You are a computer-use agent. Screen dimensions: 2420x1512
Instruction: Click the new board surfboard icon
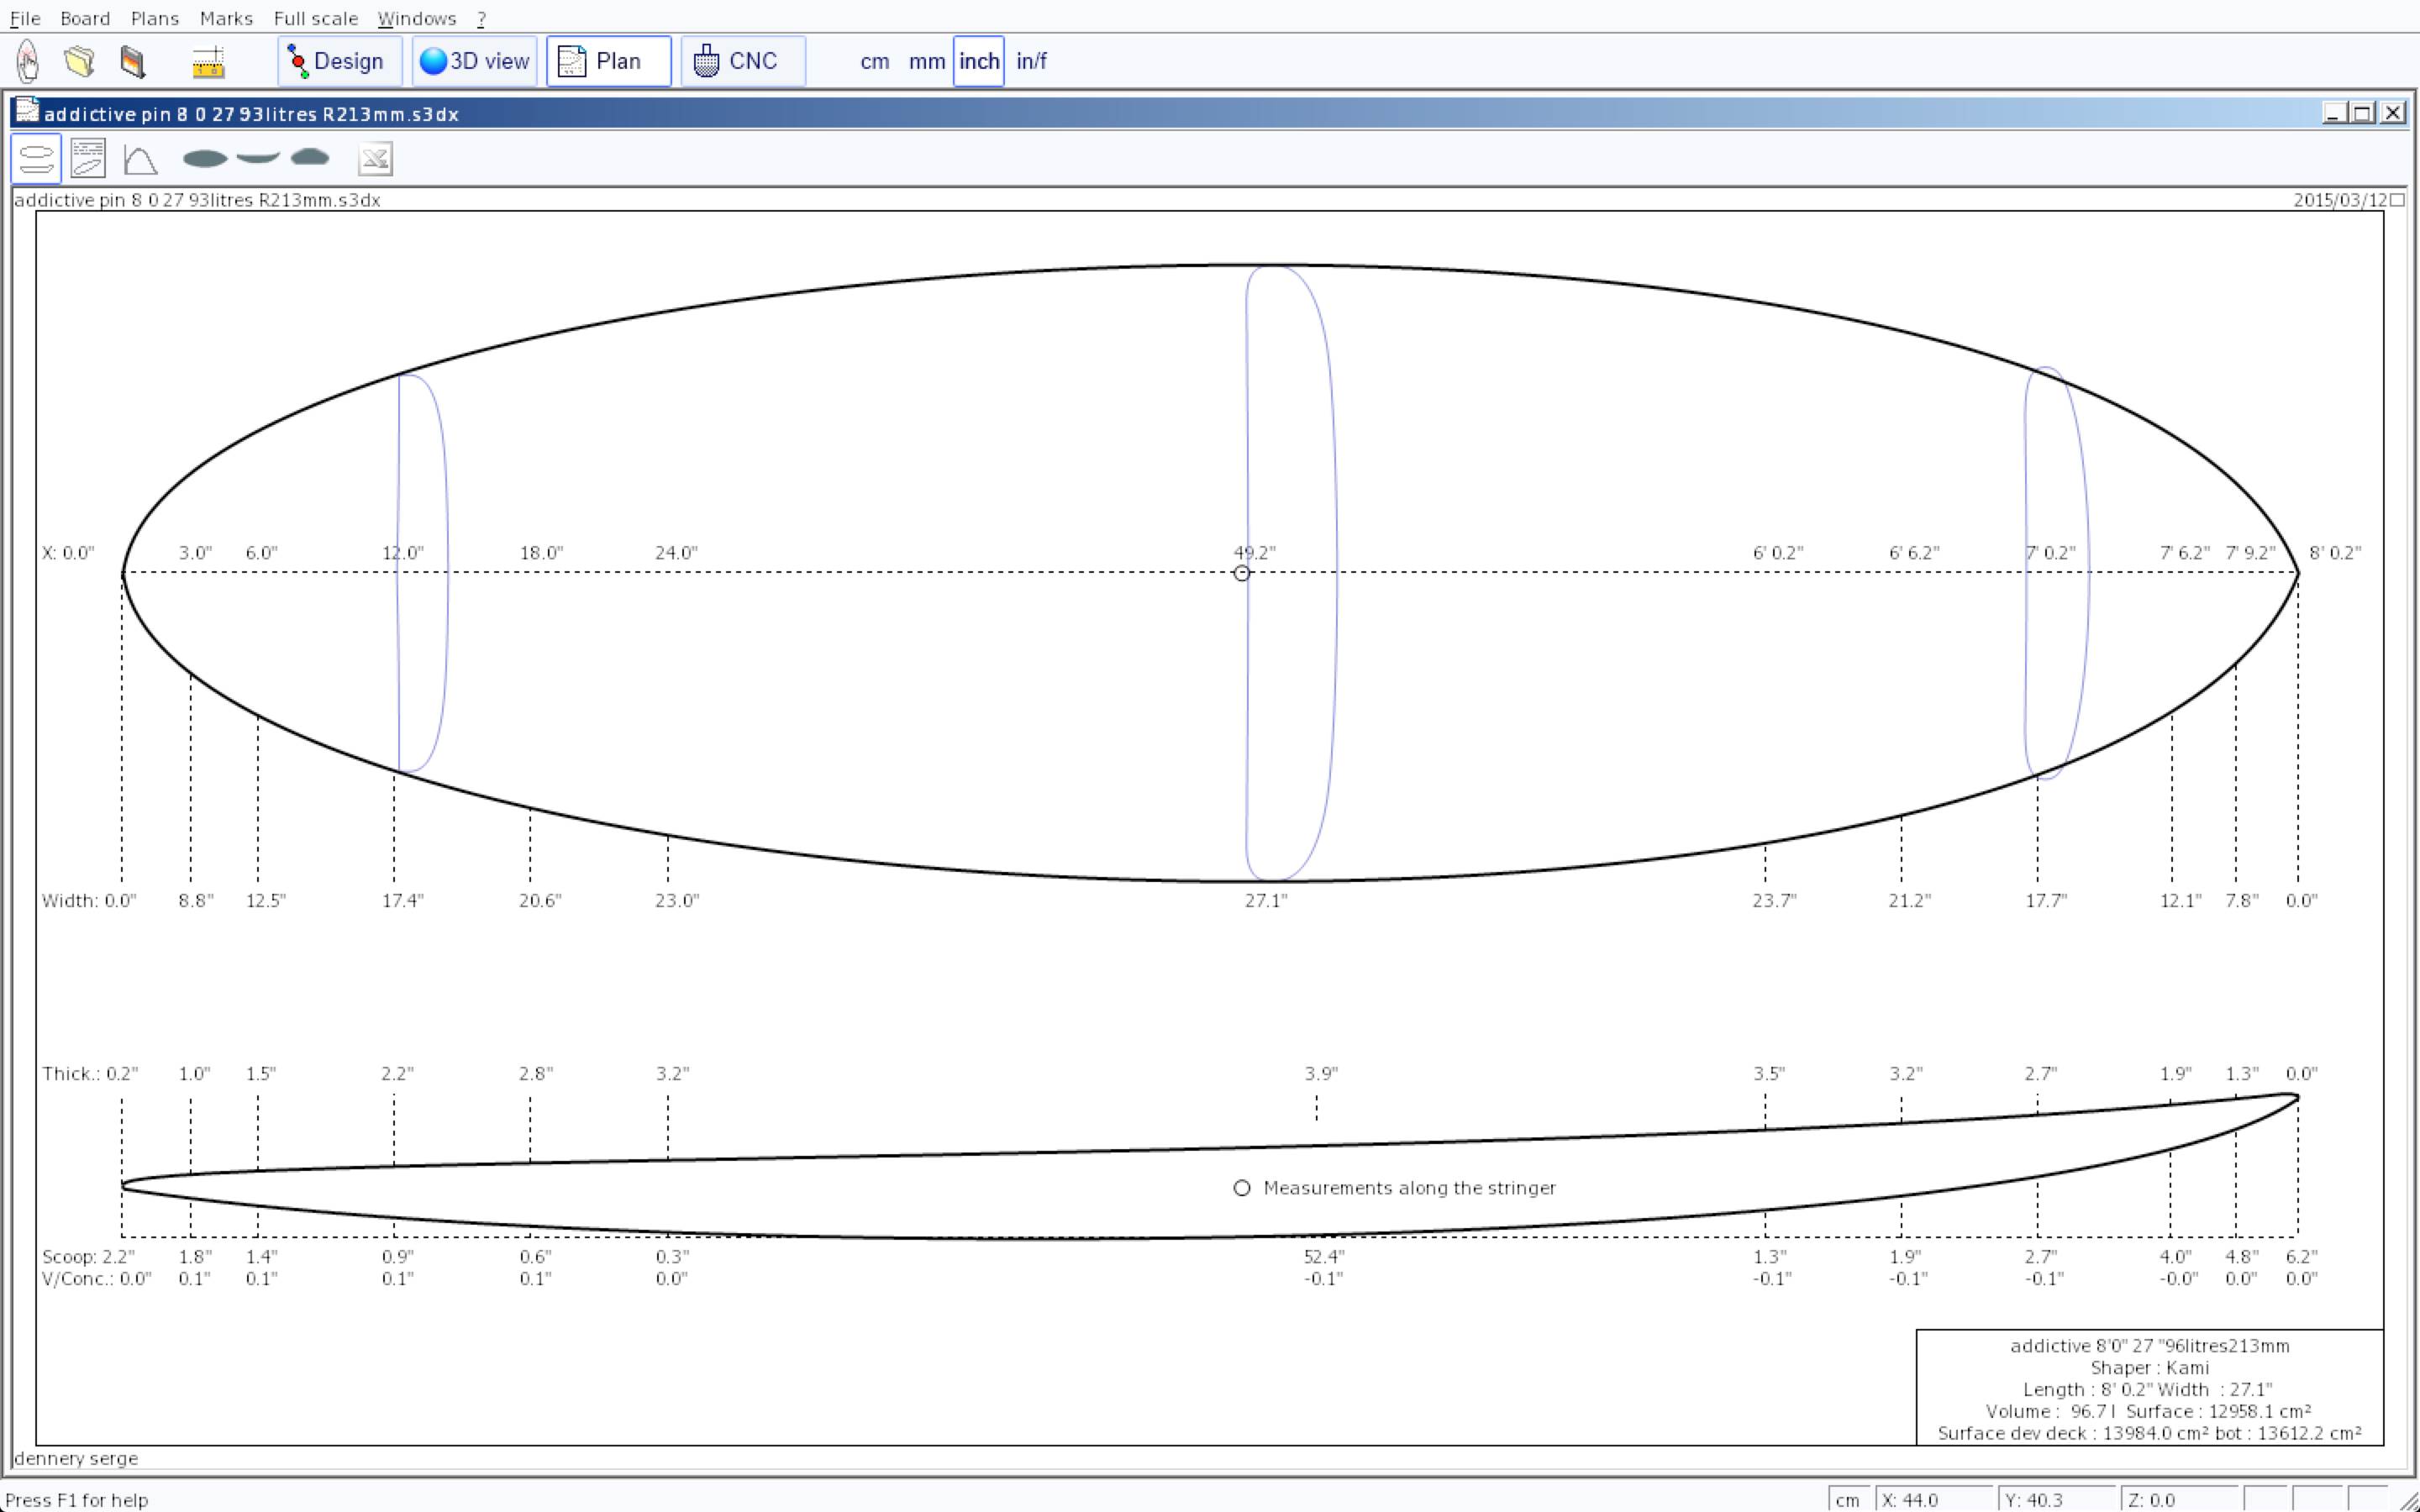(x=28, y=61)
